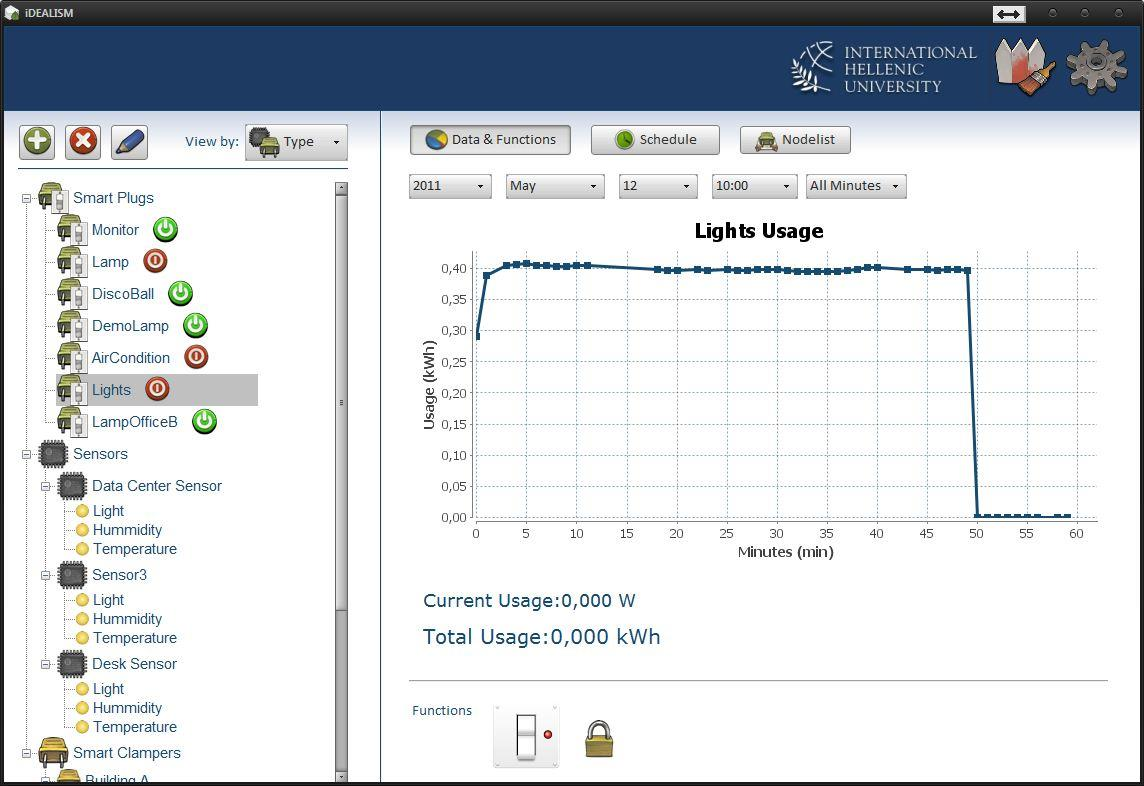Click the DemoLamp plug icon
The image size is (1144, 786).
(x=72, y=326)
